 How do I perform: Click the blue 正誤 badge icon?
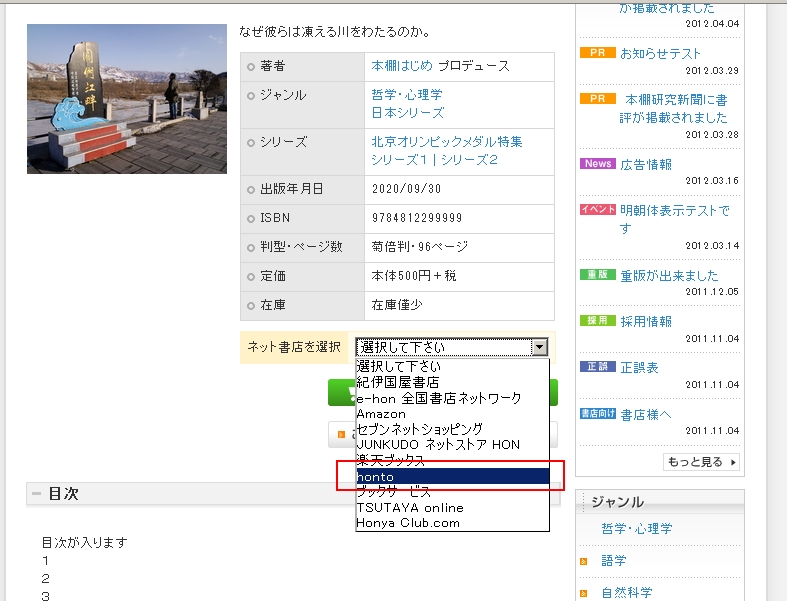[x=597, y=367]
